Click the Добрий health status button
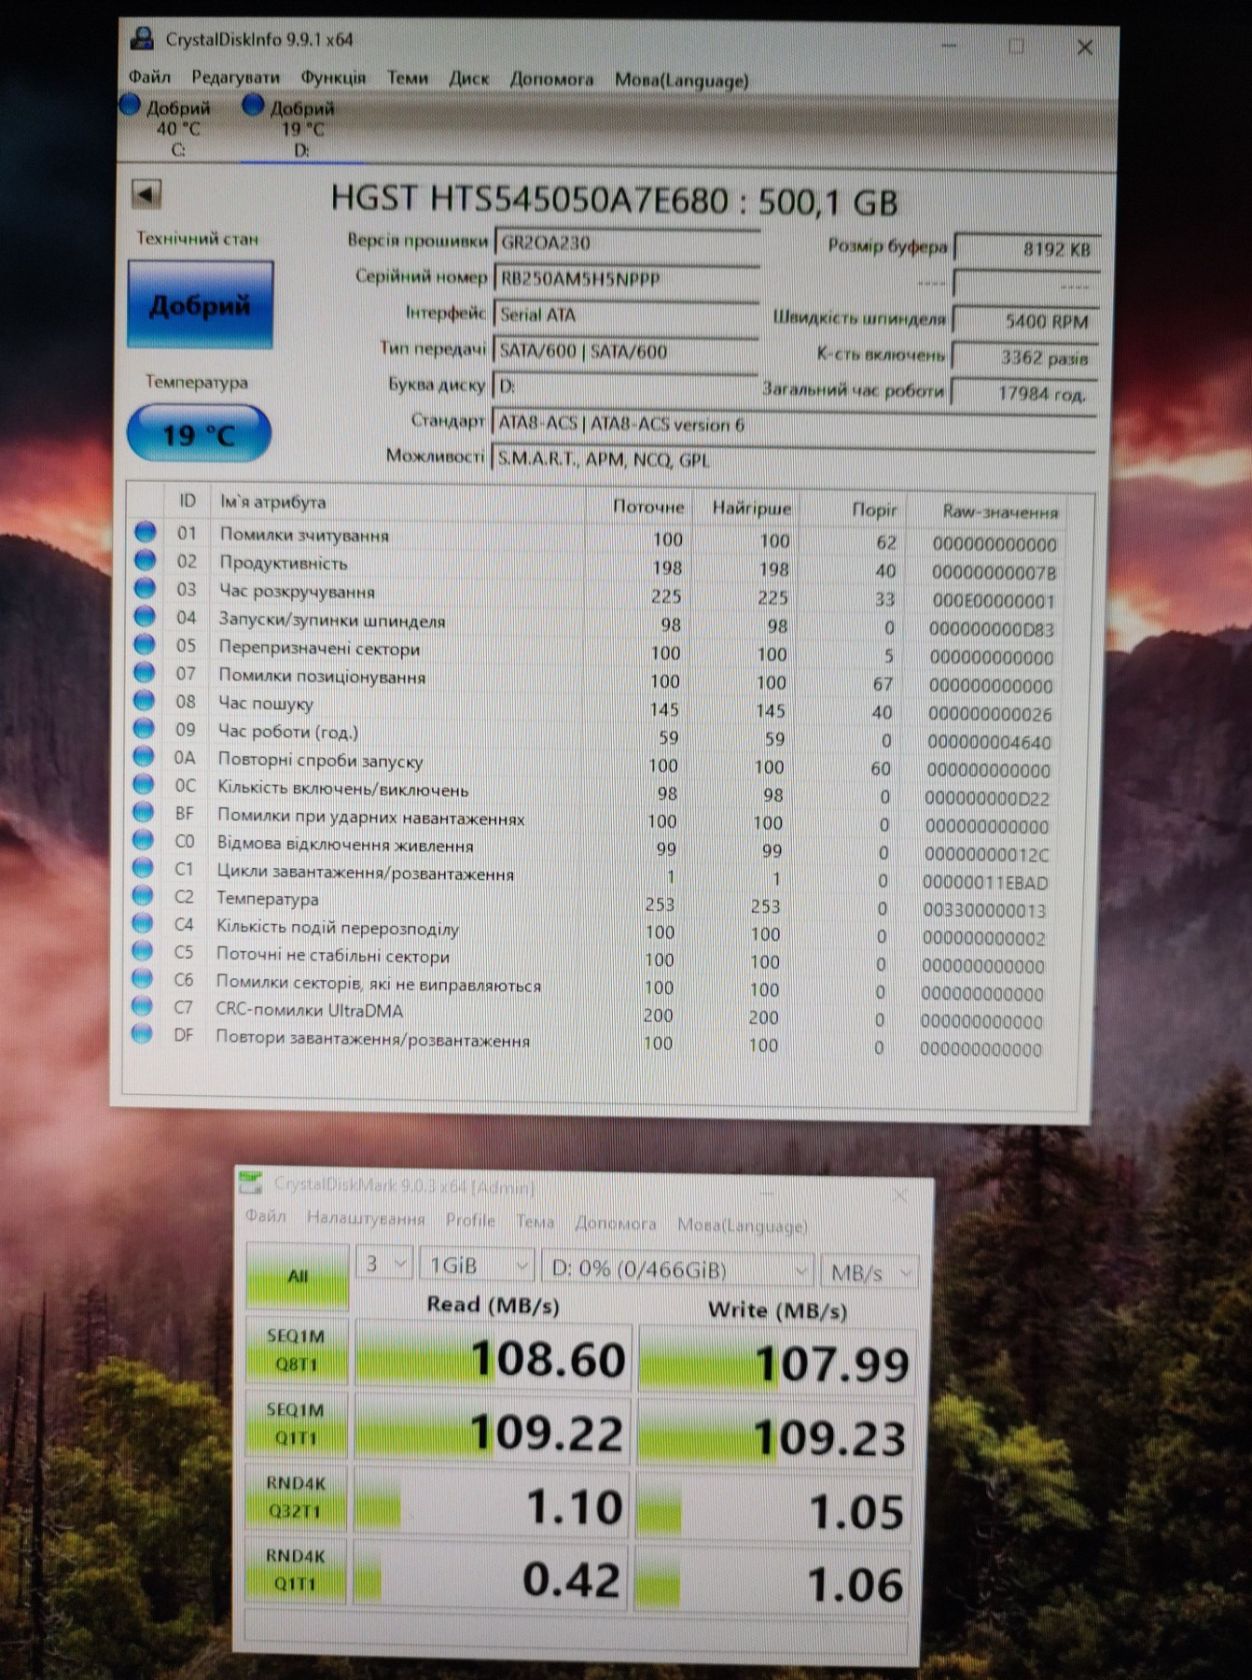1252x1680 pixels. [x=200, y=305]
